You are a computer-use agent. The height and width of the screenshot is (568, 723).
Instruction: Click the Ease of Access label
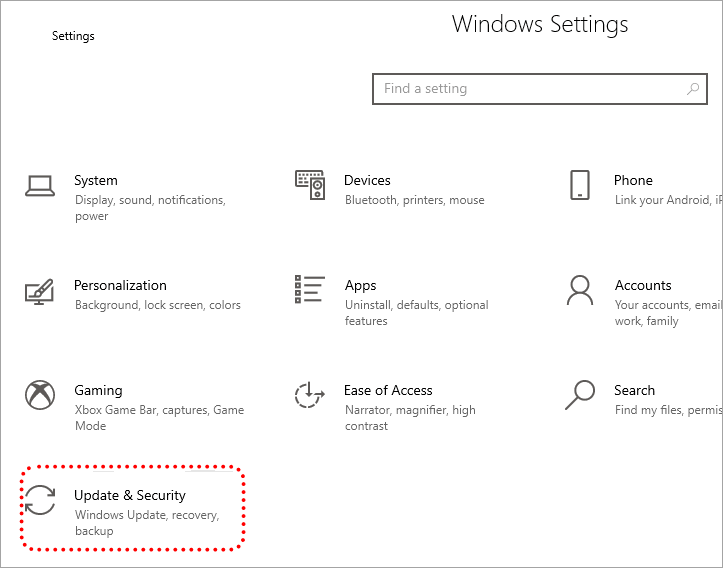(388, 391)
